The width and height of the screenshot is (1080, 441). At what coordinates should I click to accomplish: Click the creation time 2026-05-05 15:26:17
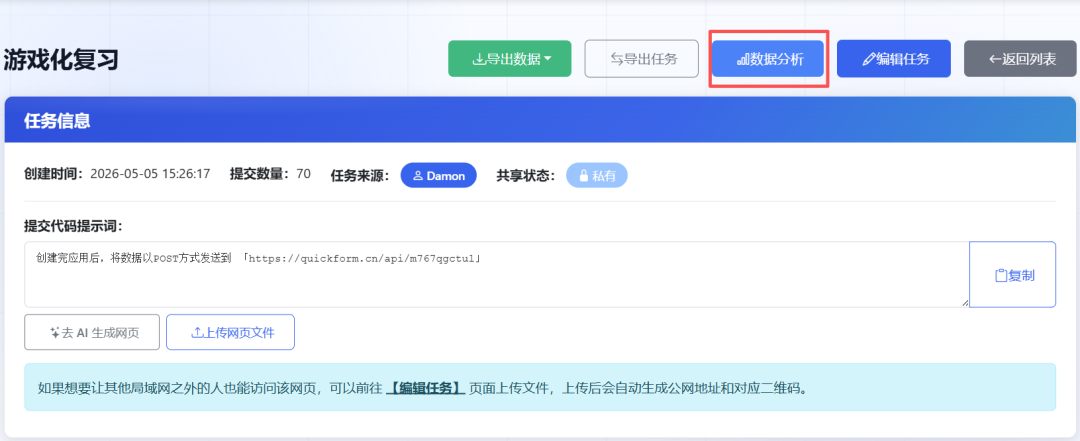coord(150,174)
